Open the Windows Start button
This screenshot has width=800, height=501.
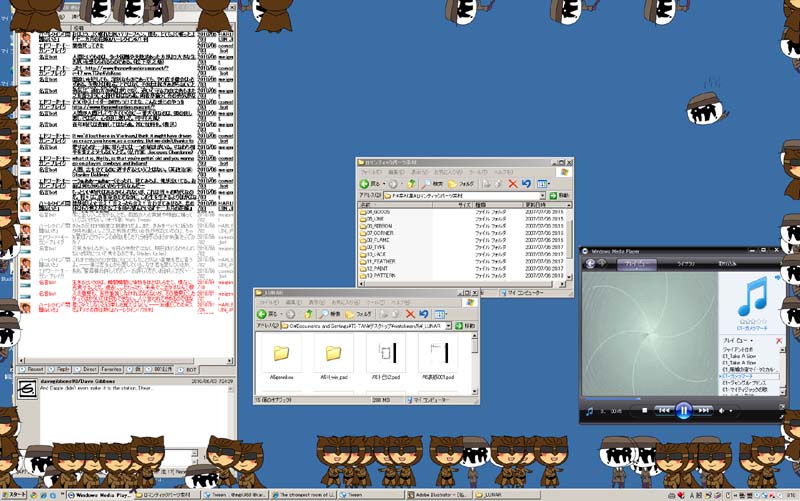14,495
